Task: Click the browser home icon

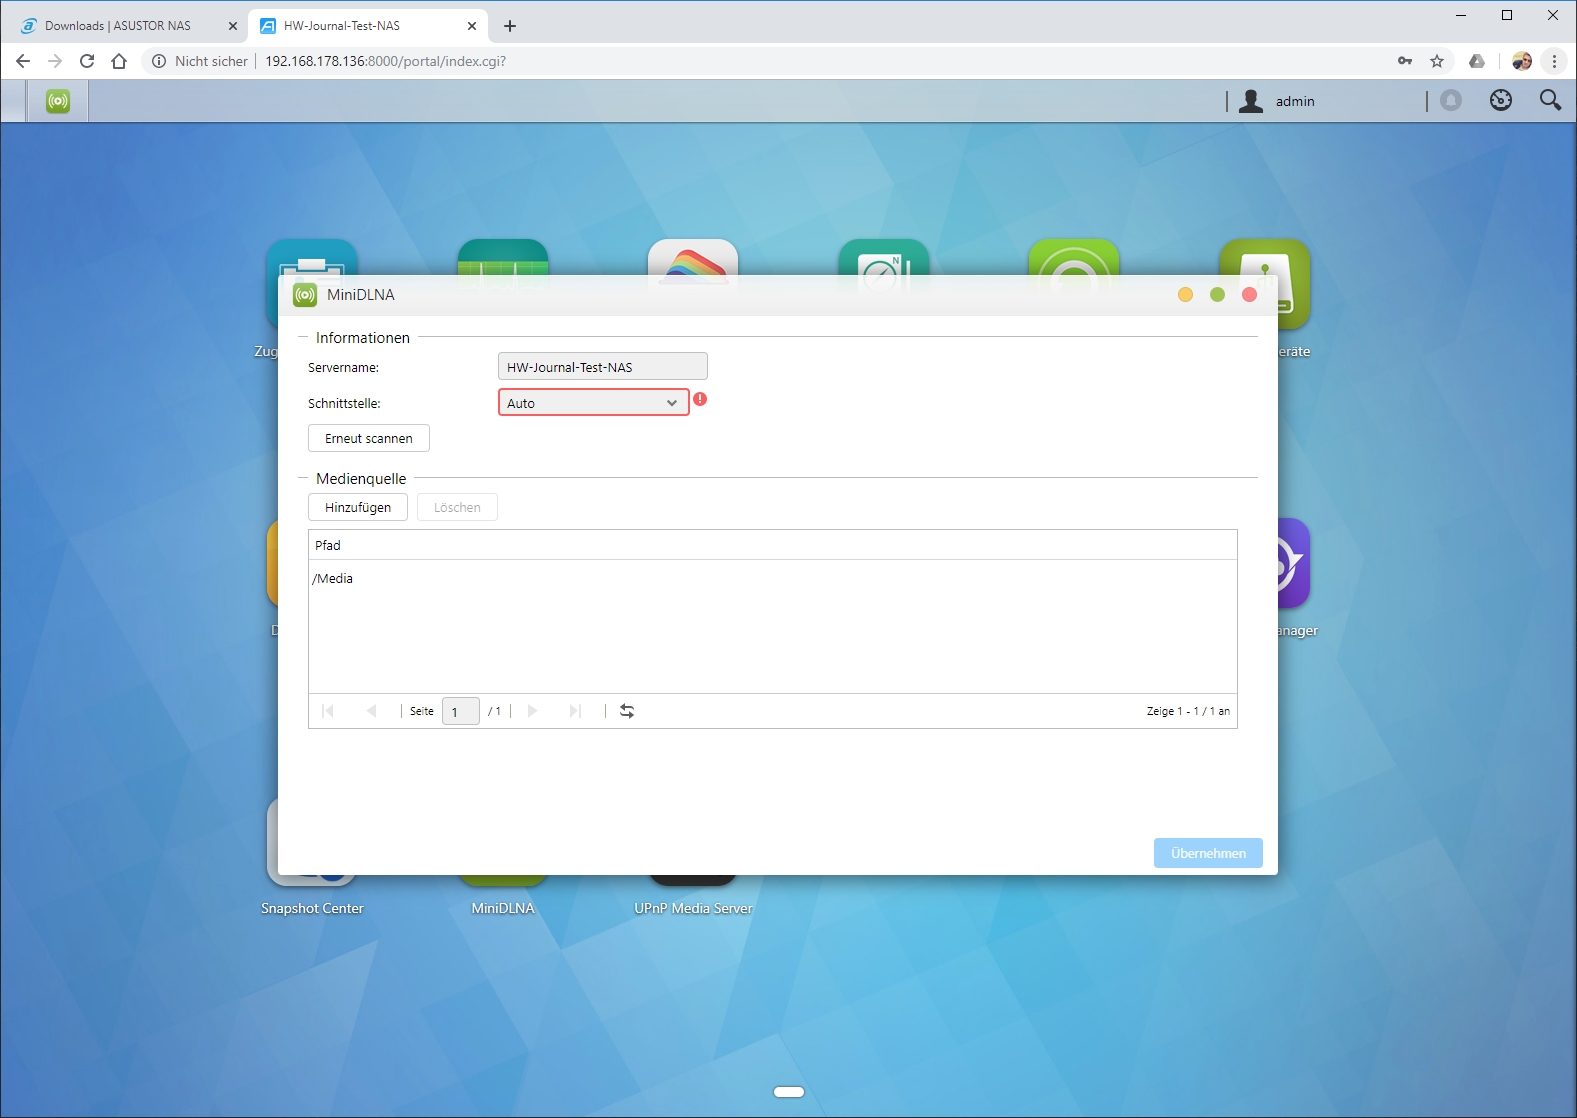Action: click(x=119, y=61)
